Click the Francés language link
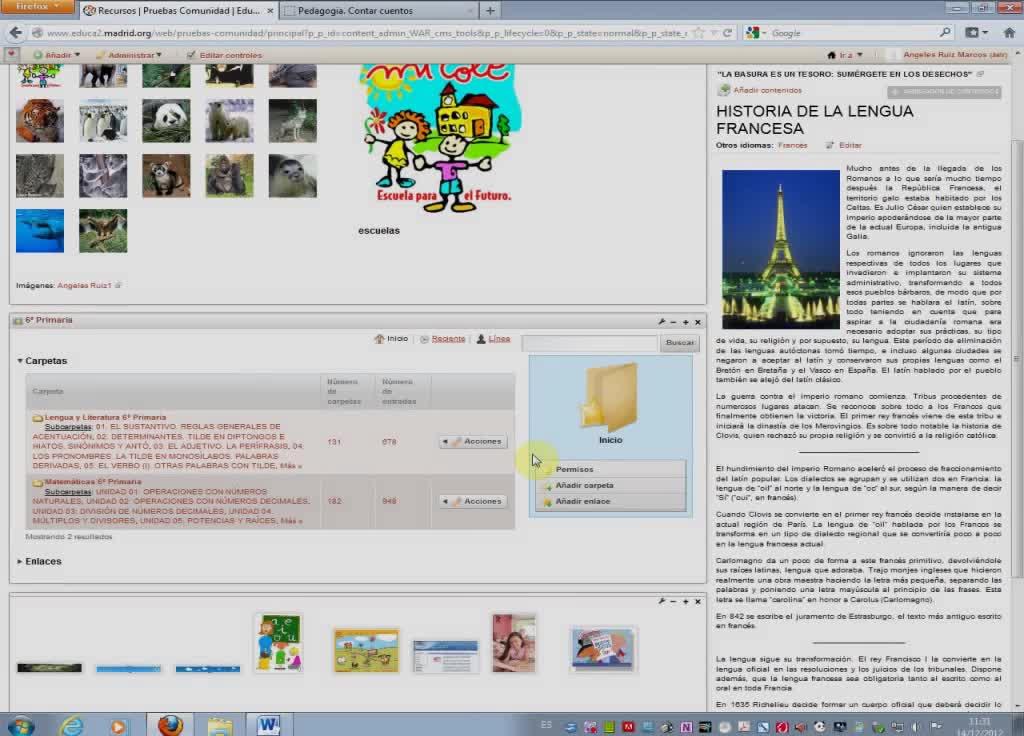This screenshot has height=736, width=1024. pos(792,145)
